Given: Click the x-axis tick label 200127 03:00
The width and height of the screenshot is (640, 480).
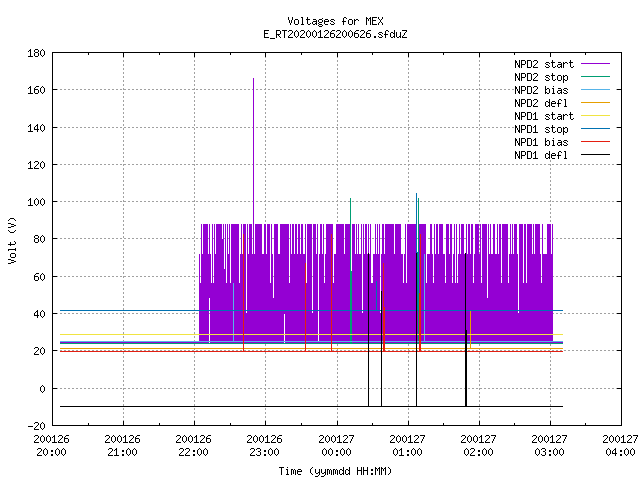Looking at the screenshot, I should pyautogui.click(x=549, y=446).
